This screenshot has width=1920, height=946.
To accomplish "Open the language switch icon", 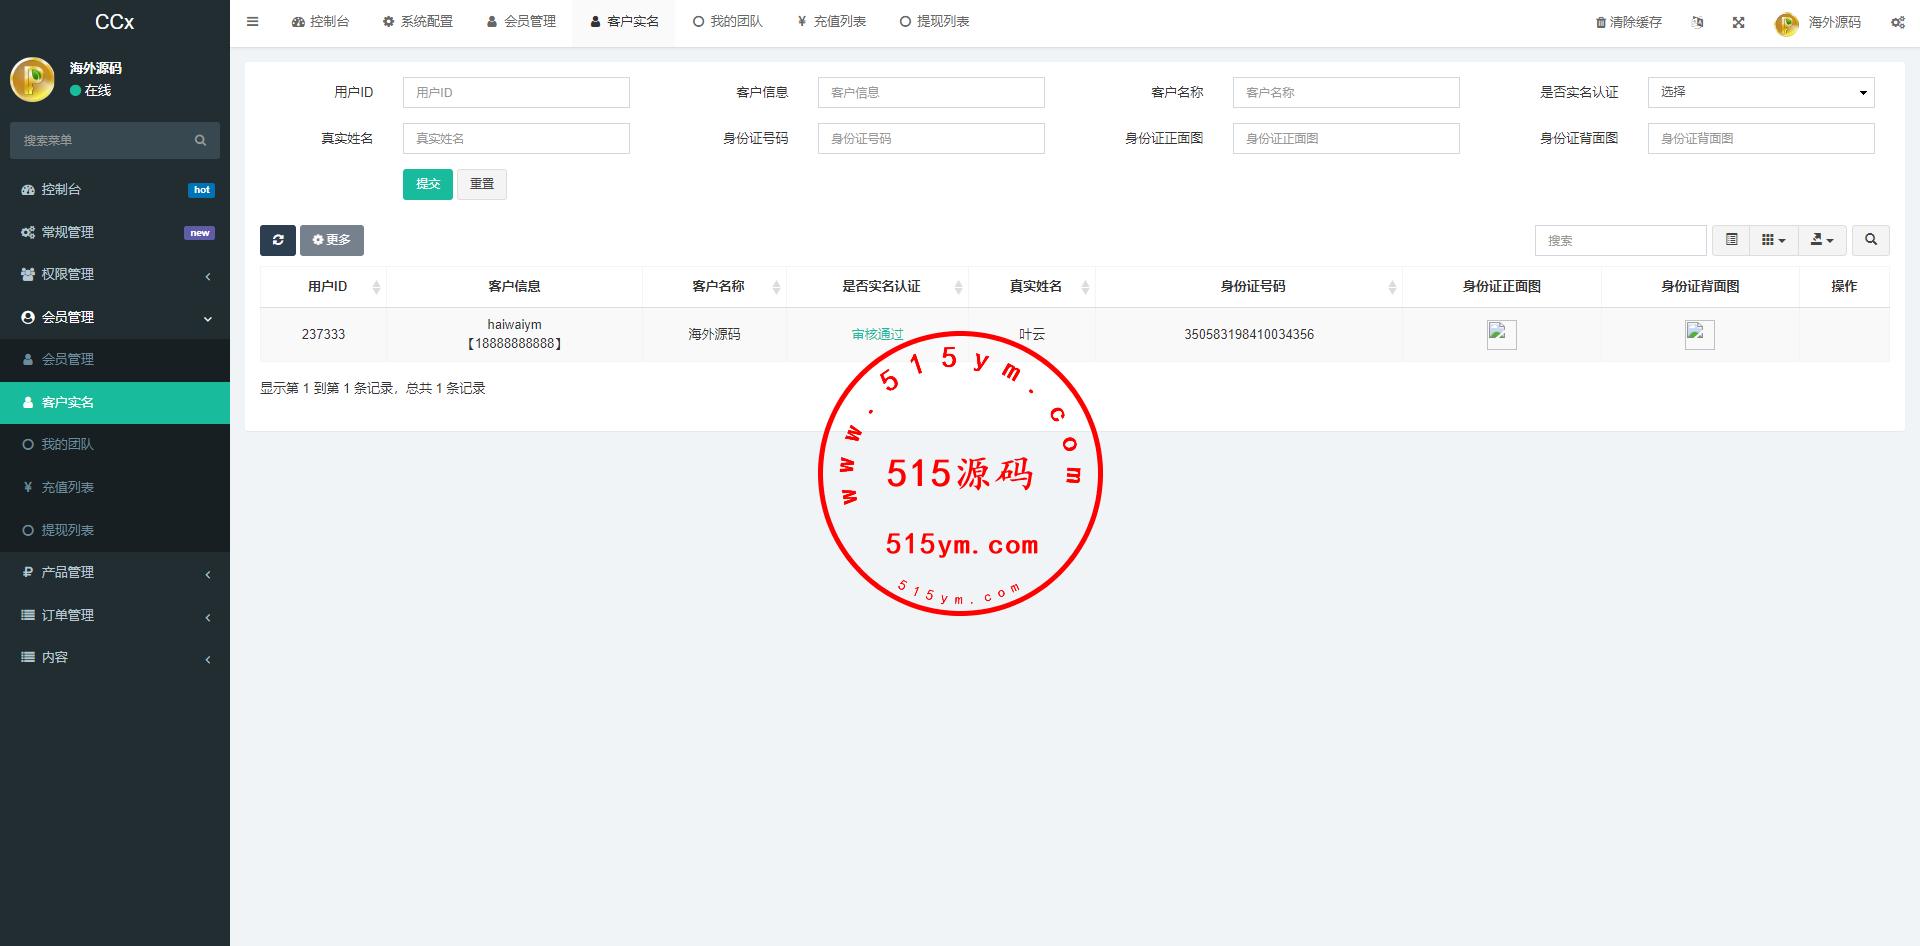I will [1697, 22].
